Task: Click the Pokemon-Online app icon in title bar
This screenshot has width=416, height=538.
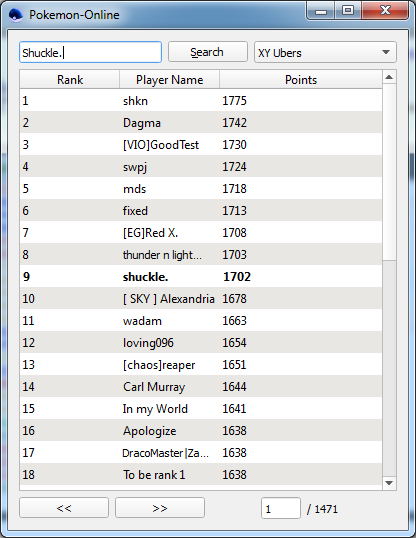Action: 15,15
